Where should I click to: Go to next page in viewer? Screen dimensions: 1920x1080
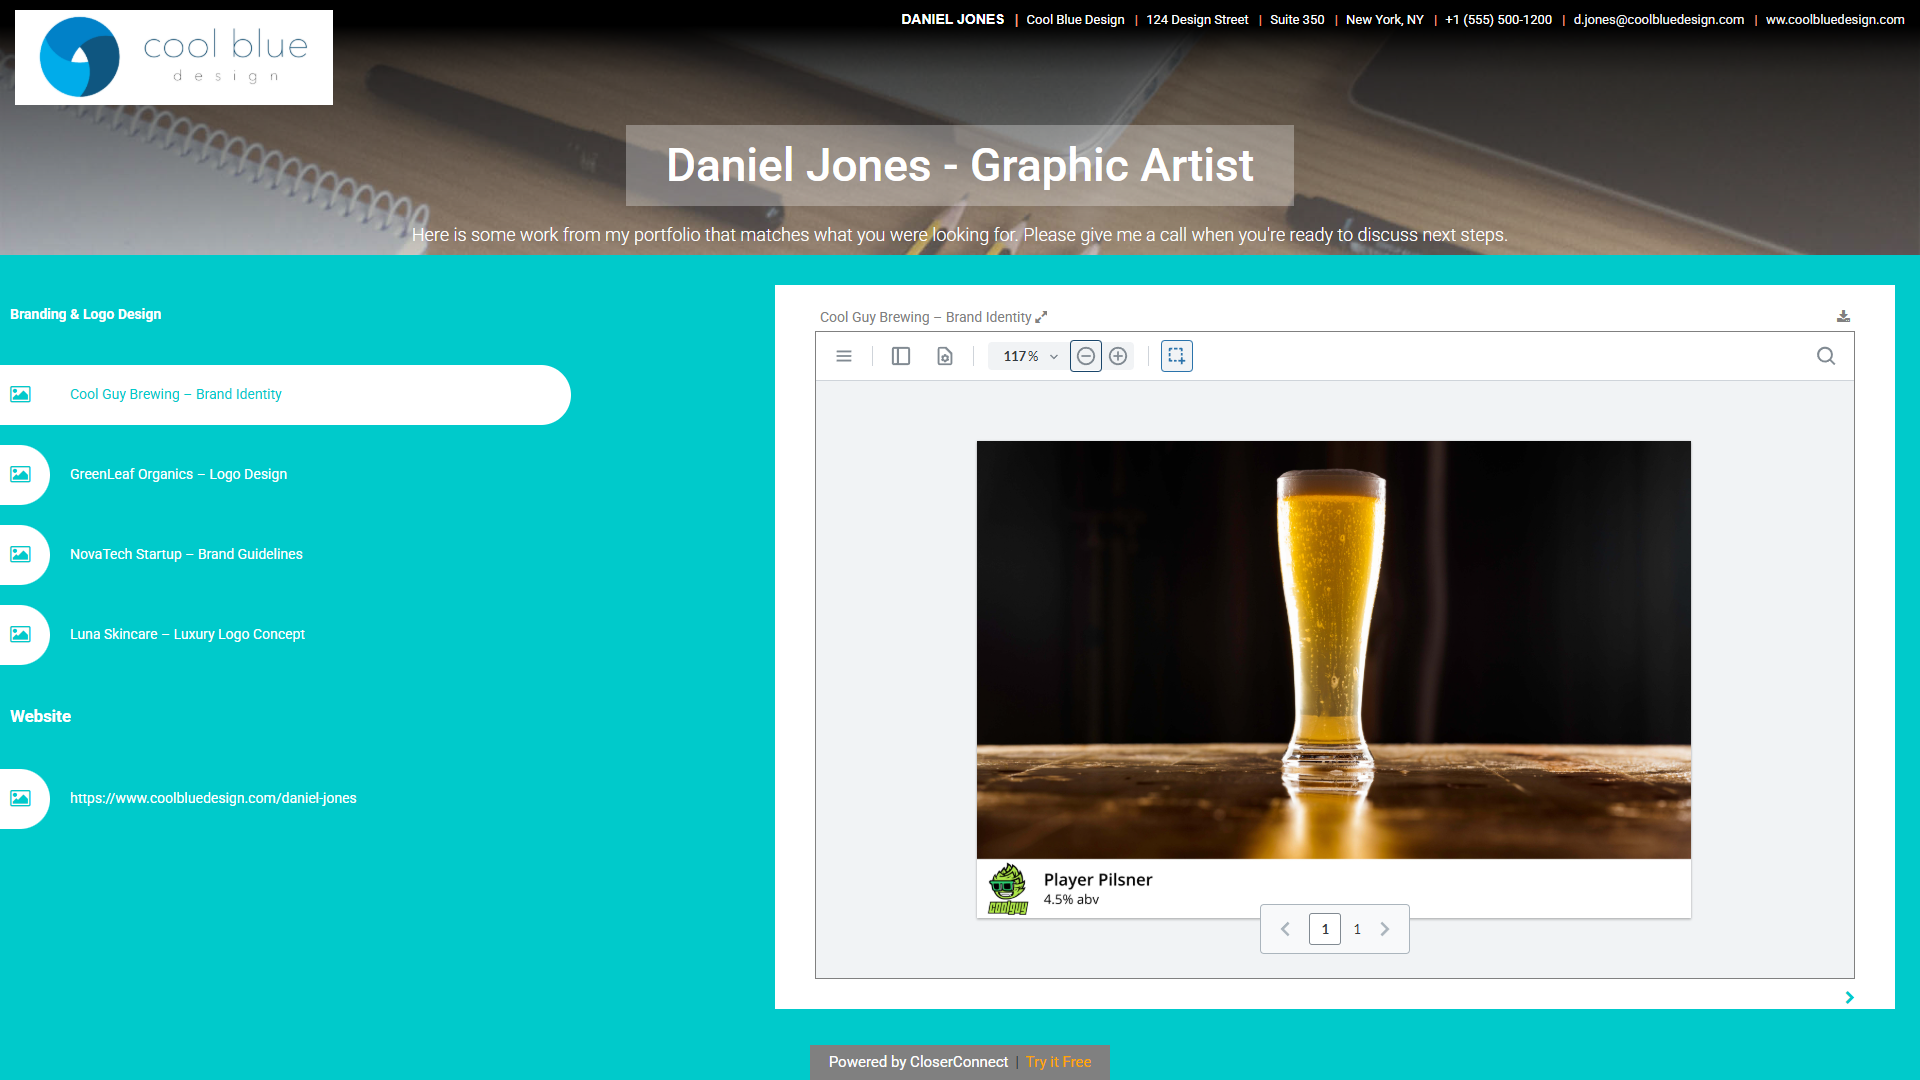click(x=1385, y=929)
